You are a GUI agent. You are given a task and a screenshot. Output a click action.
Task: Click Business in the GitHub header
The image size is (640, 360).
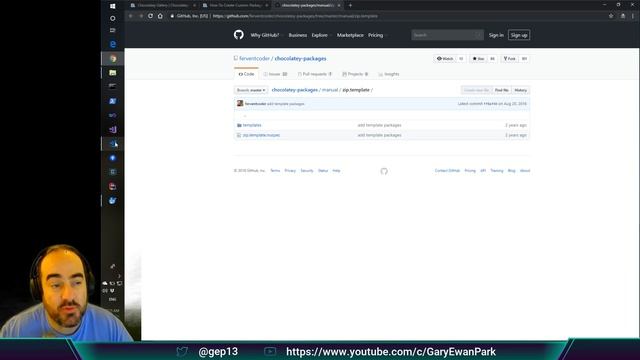298,35
